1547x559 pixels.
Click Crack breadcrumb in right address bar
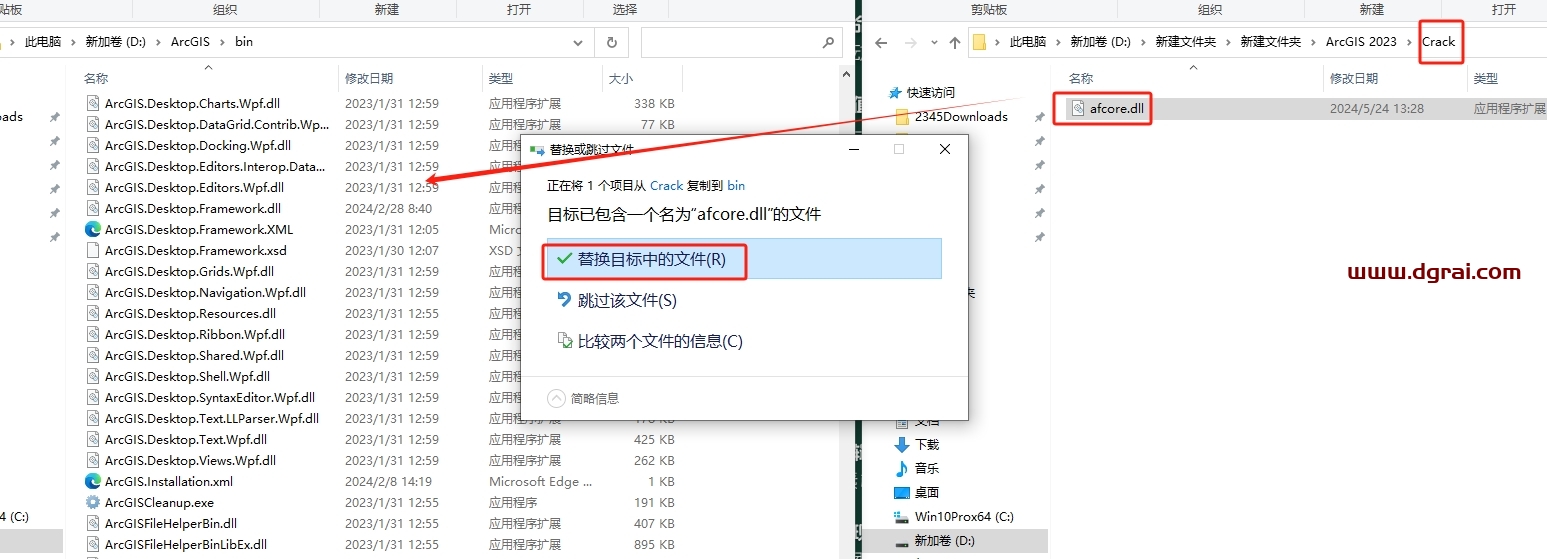pos(1438,42)
